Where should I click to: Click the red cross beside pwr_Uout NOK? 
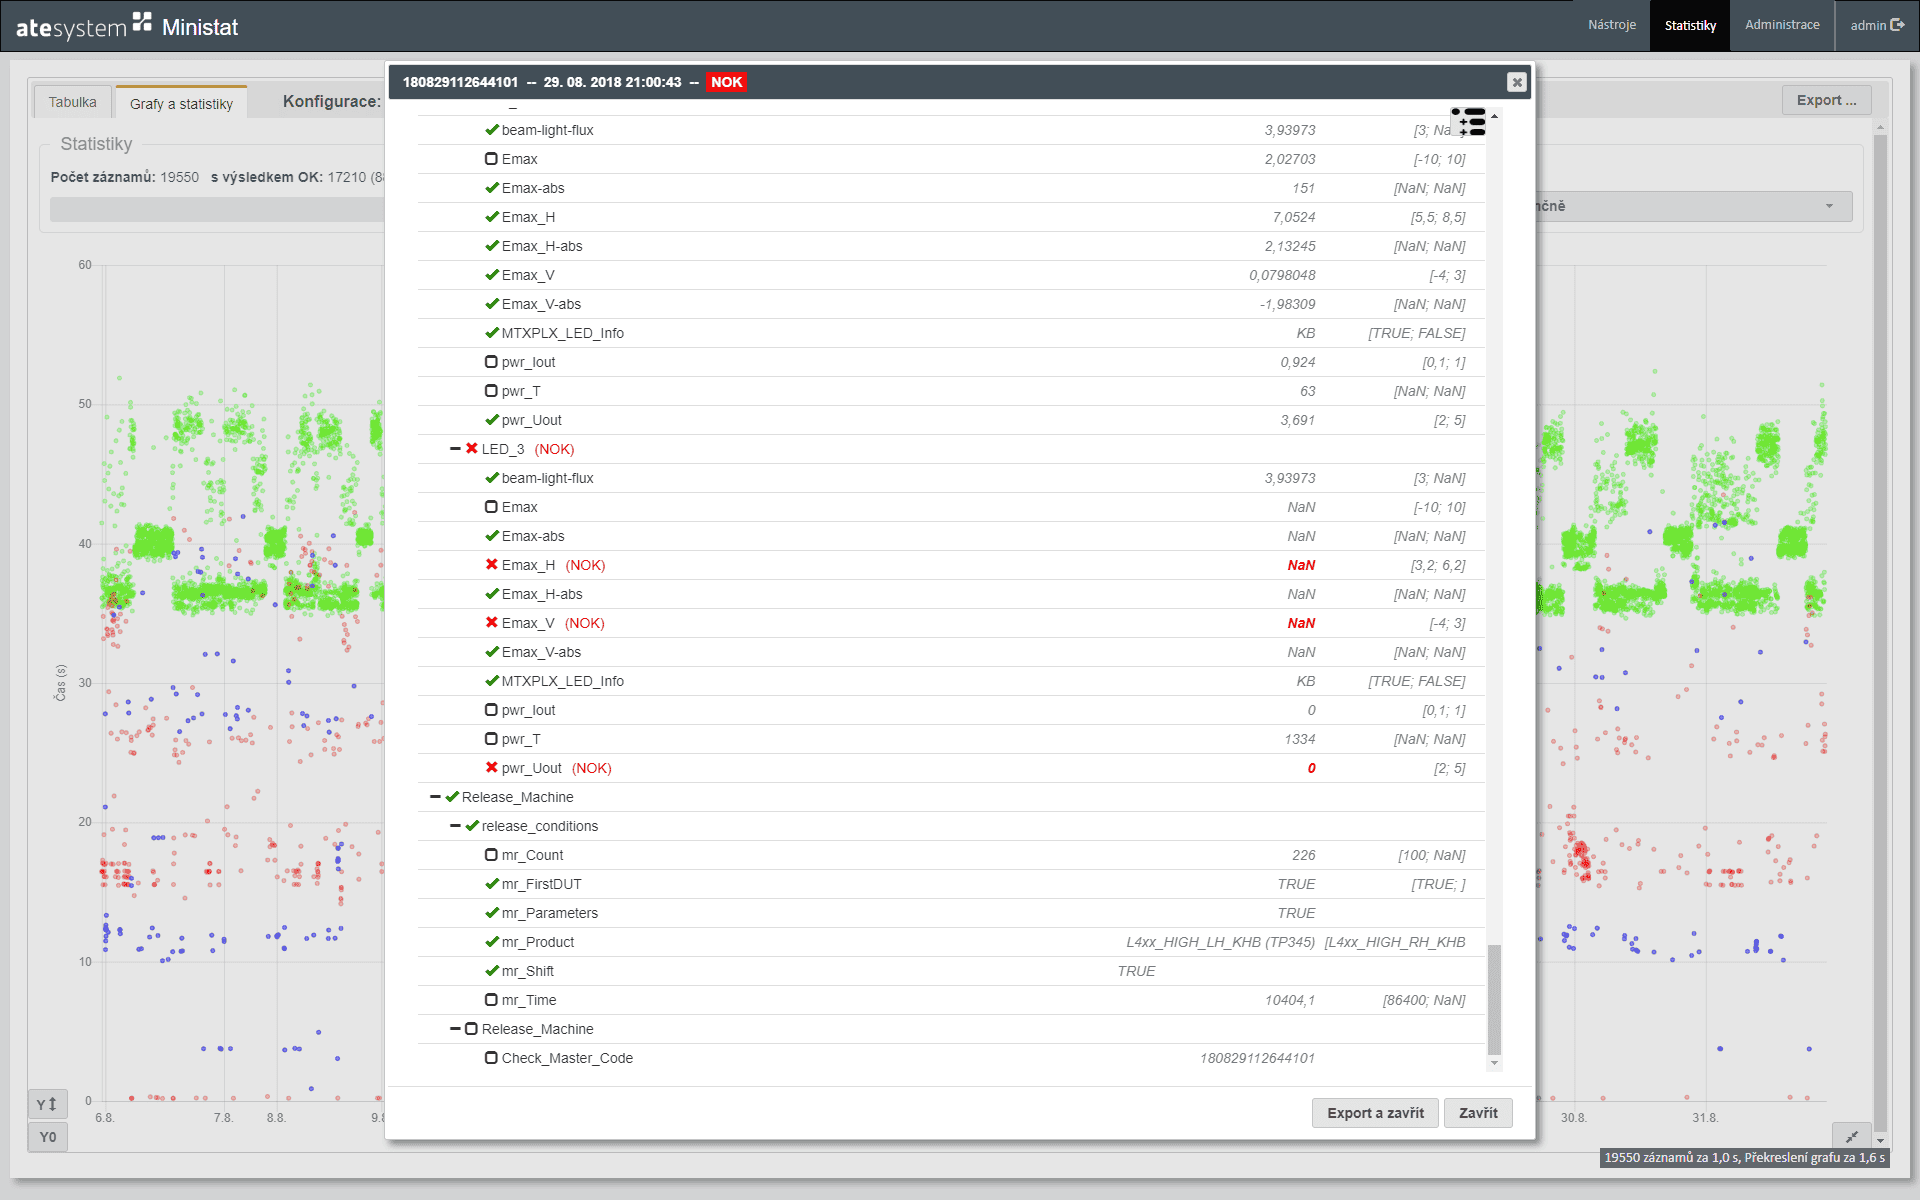coord(491,768)
